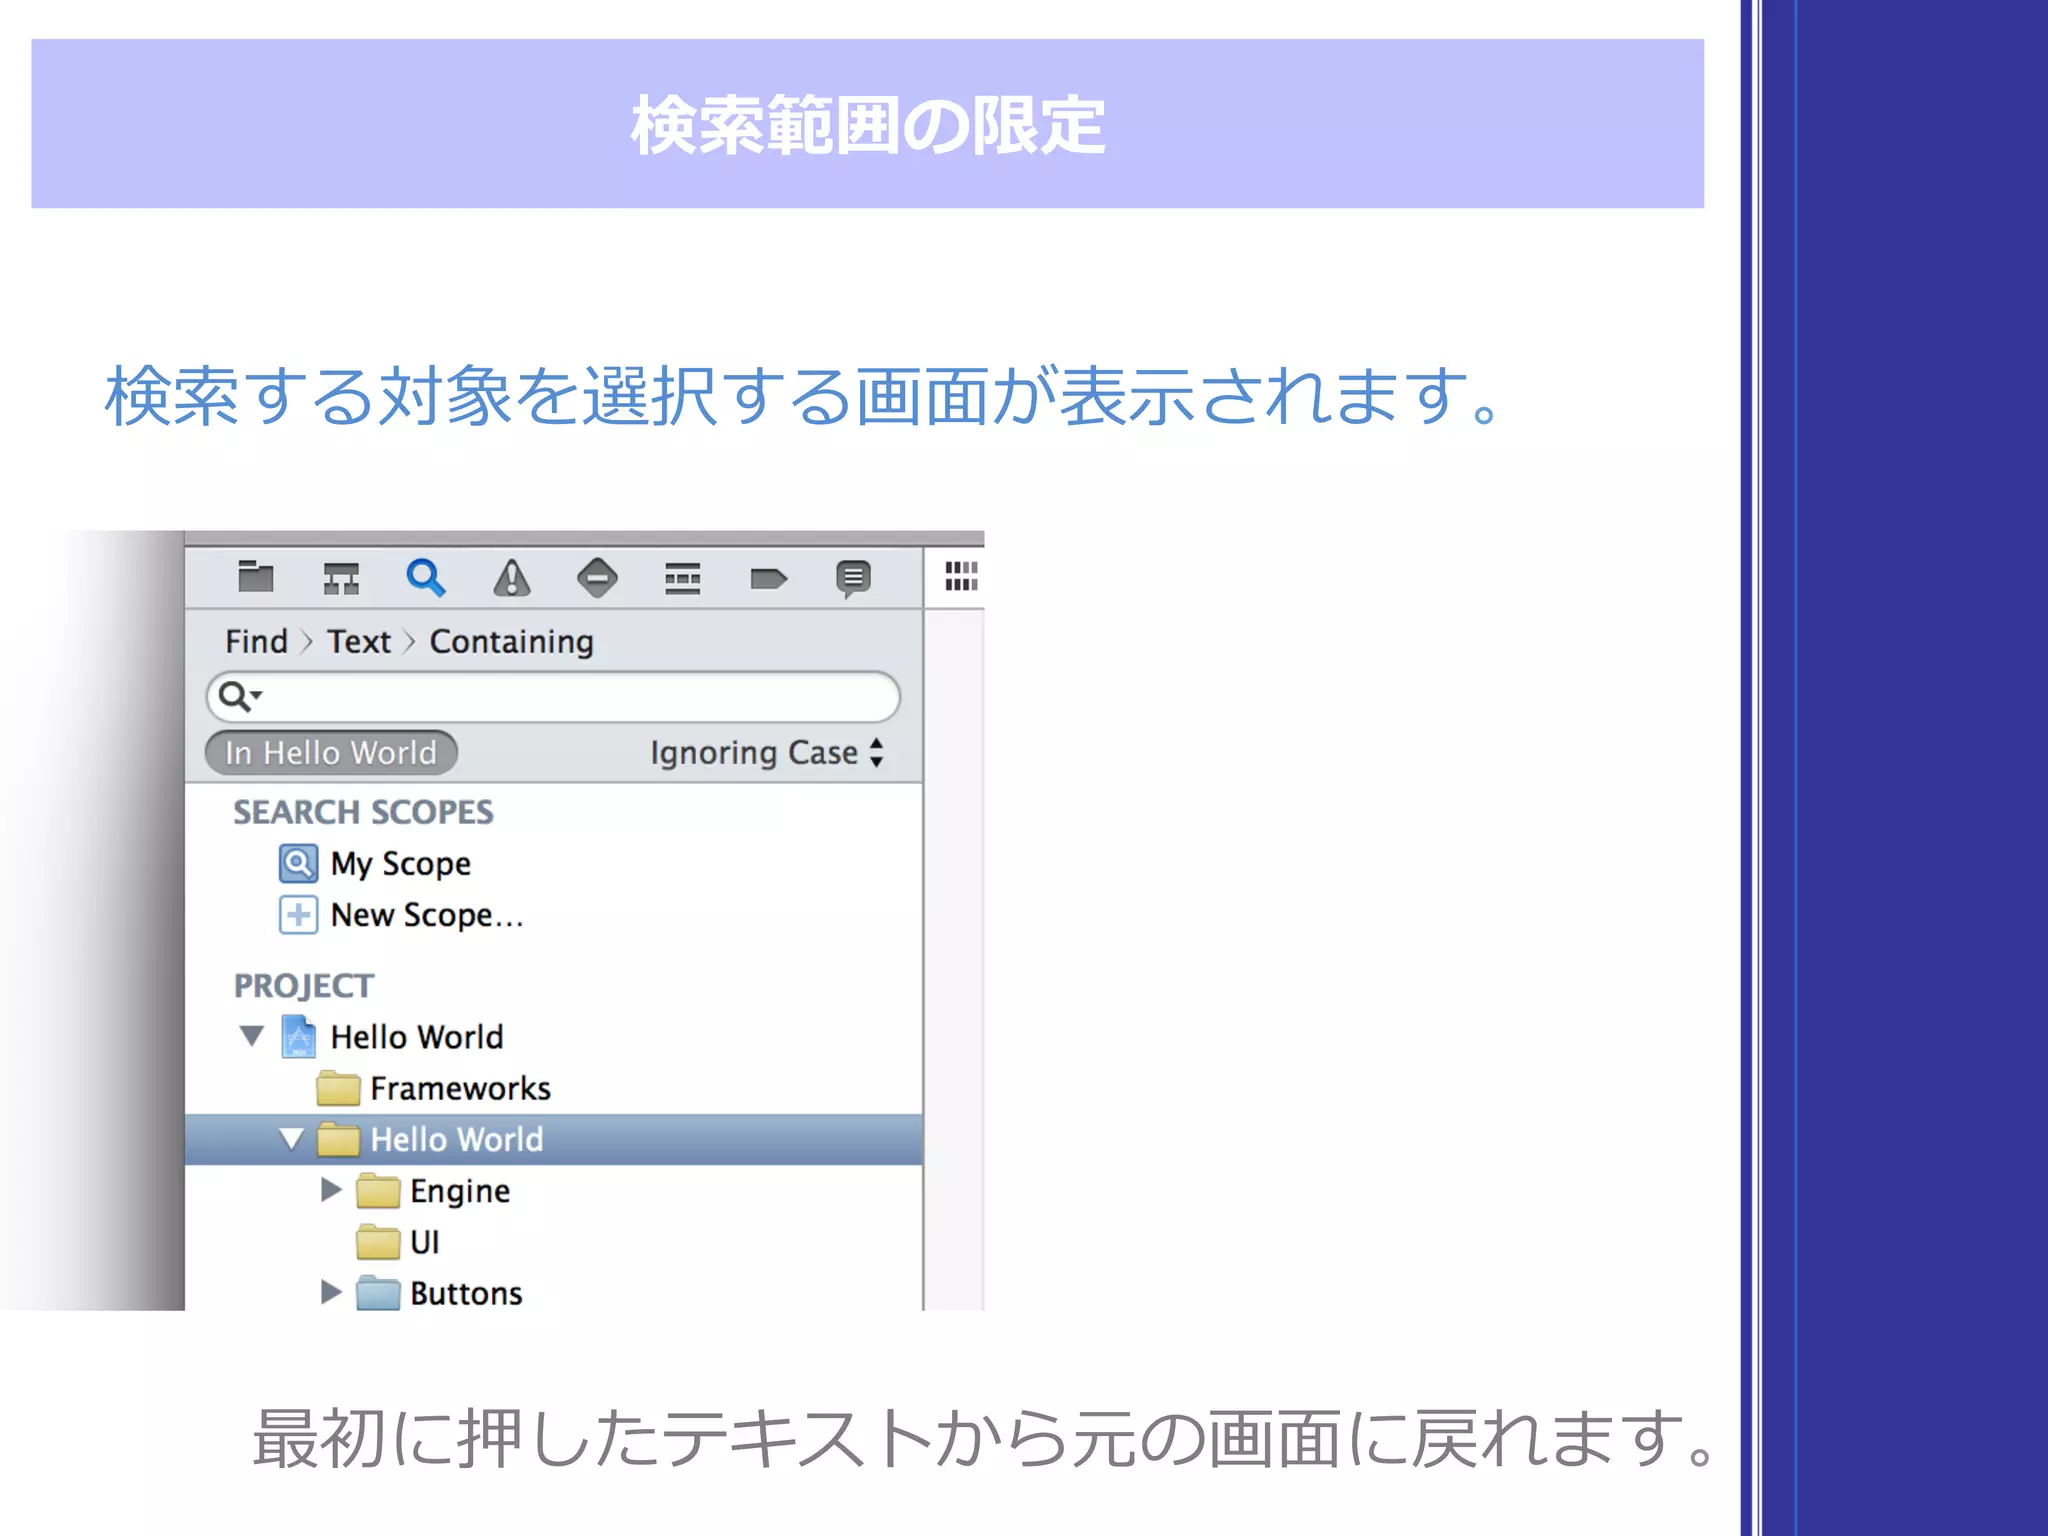2048x1536 pixels.
Task: Open the Test navigator diamond icon
Action: (597, 578)
